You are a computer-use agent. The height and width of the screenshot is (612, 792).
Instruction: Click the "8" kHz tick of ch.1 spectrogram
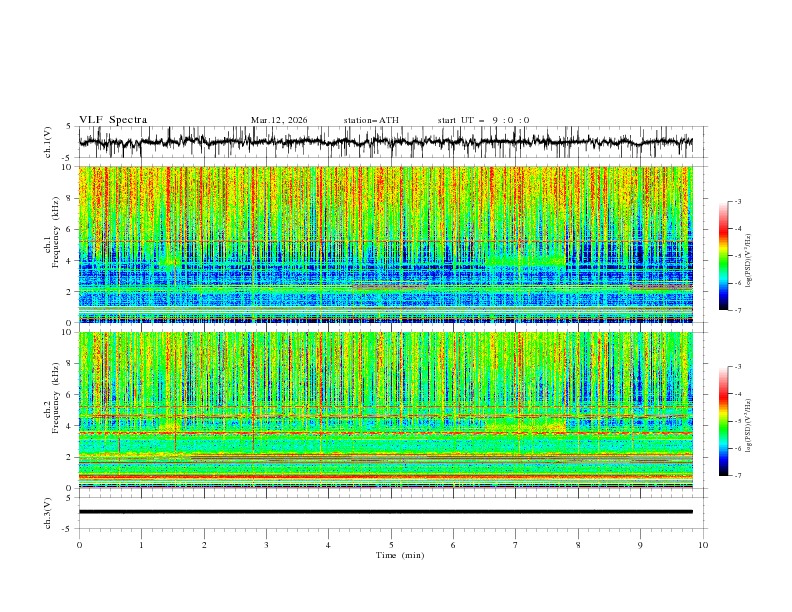70,198
